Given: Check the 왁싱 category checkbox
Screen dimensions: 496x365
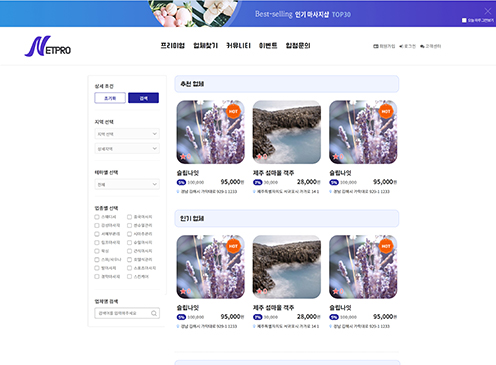Looking at the screenshot, I should [x=97, y=251].
